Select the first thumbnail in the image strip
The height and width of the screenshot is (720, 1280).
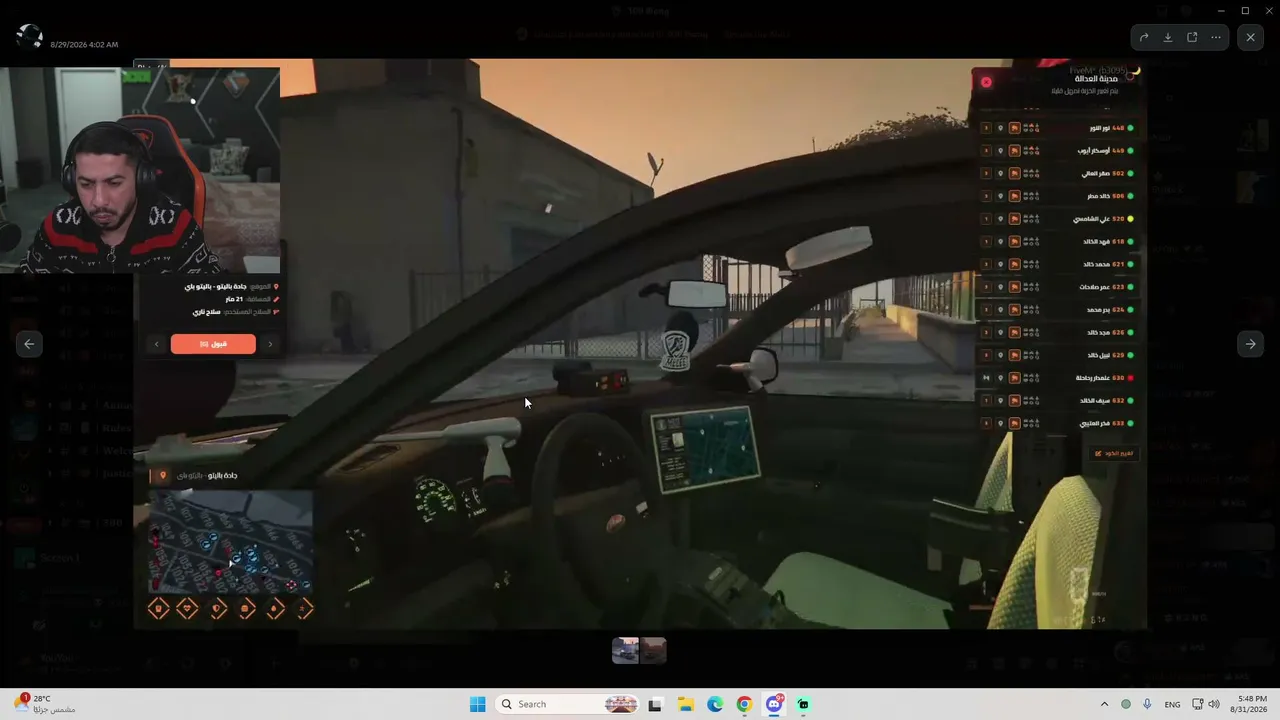tap(626, 651)
